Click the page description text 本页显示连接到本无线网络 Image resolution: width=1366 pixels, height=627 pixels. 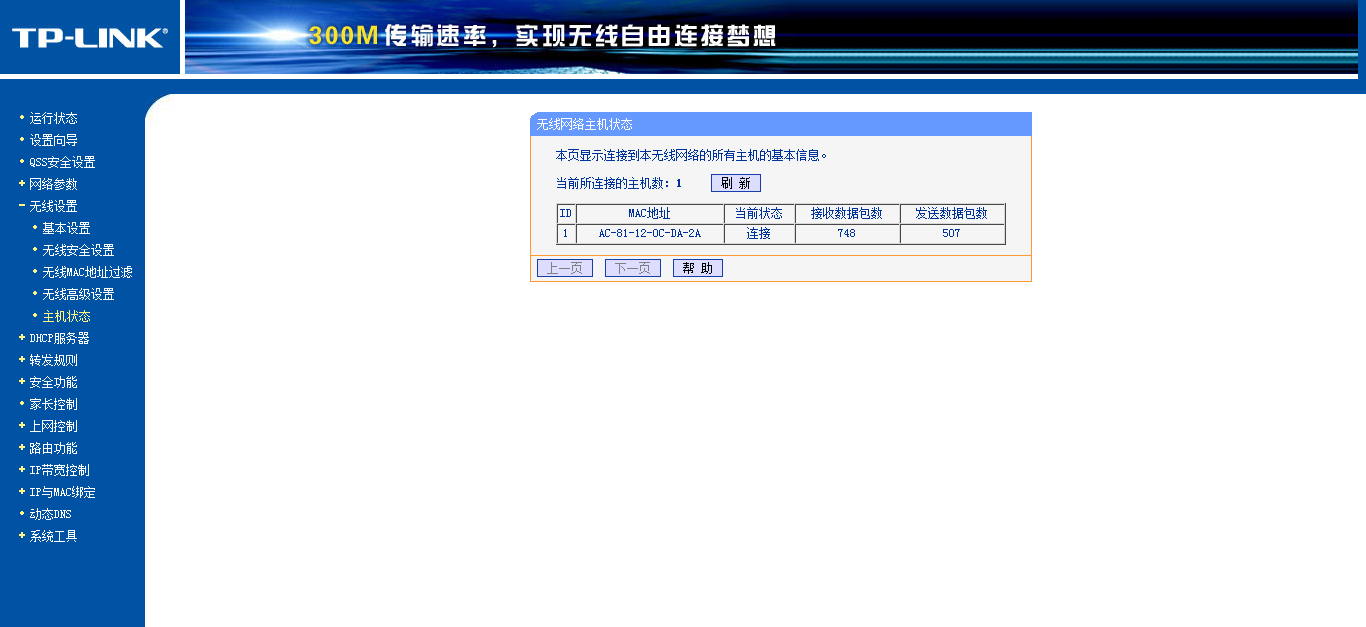click(692, 156)
